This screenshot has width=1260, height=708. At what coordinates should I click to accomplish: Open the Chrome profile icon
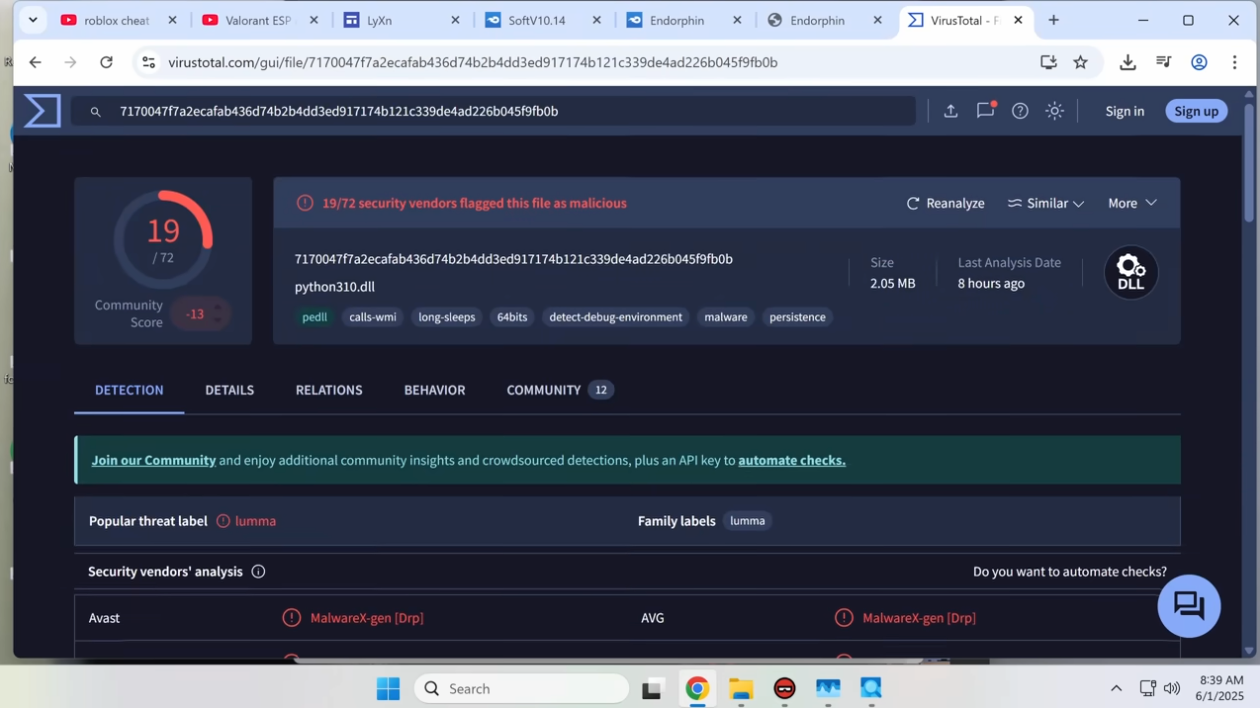pos(1199,62)
